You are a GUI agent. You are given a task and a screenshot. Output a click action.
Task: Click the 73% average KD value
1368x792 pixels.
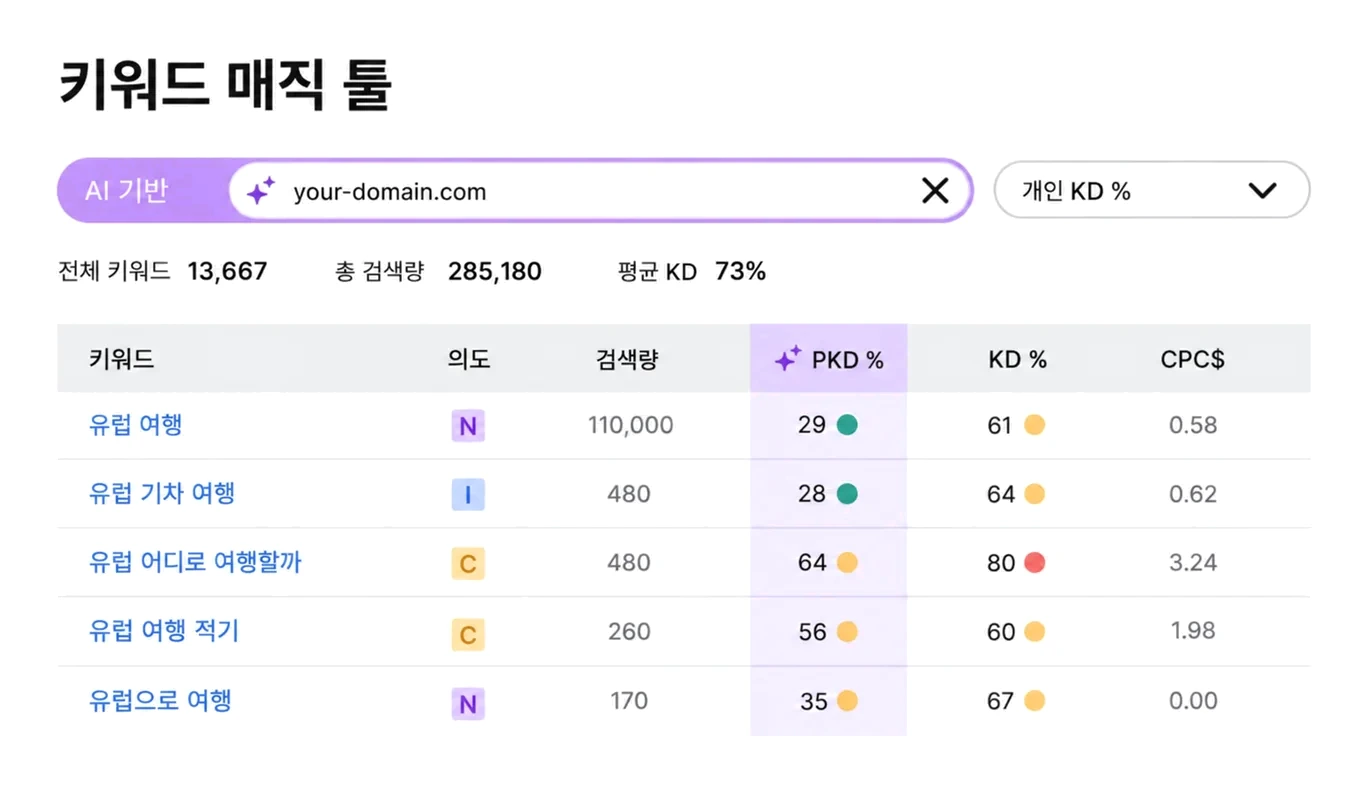[740, 271]
